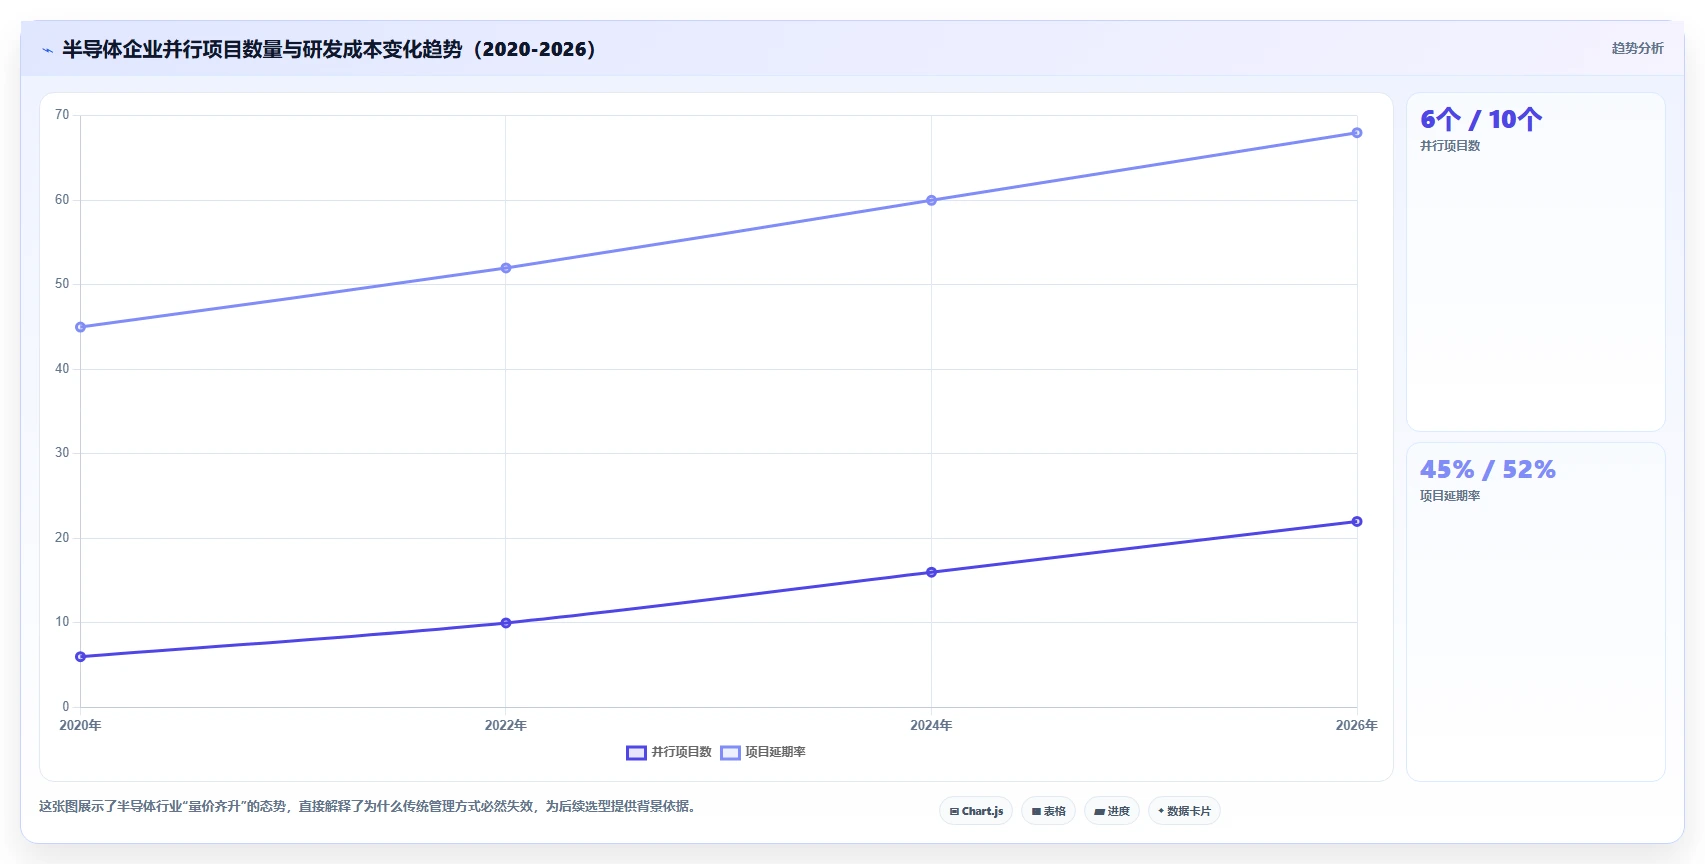This screenshot has height=864, width=1705.
Task: Click the 2020年 x-axis label
Action: pyautogui.click(x=80, y=725)
